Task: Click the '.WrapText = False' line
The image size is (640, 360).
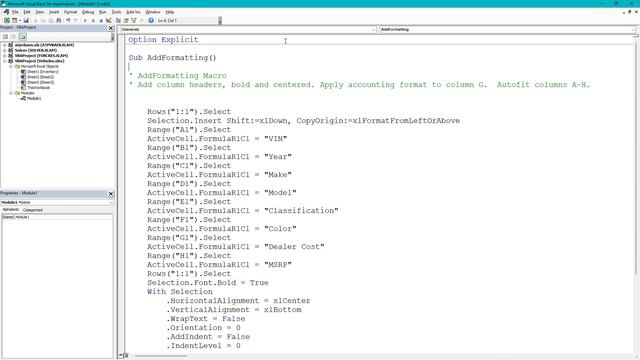Action: pyautogui.click(x=206, y=318)
